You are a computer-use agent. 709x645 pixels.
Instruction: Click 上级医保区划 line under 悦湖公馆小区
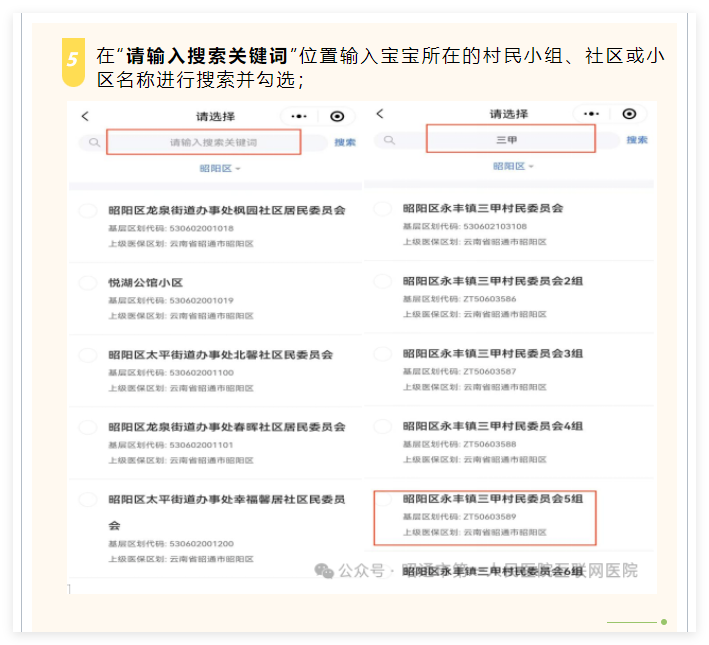click(181, 316)
